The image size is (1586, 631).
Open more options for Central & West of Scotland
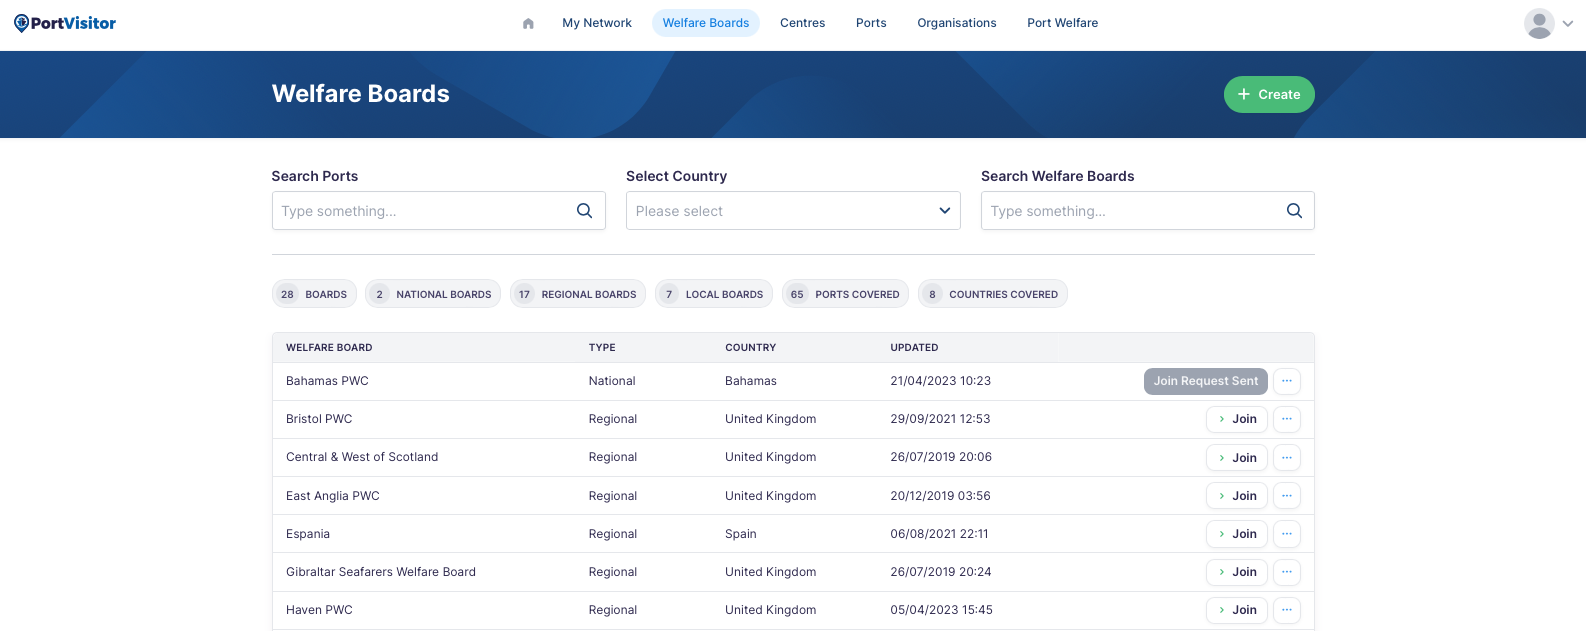(x=1287, y=458)
